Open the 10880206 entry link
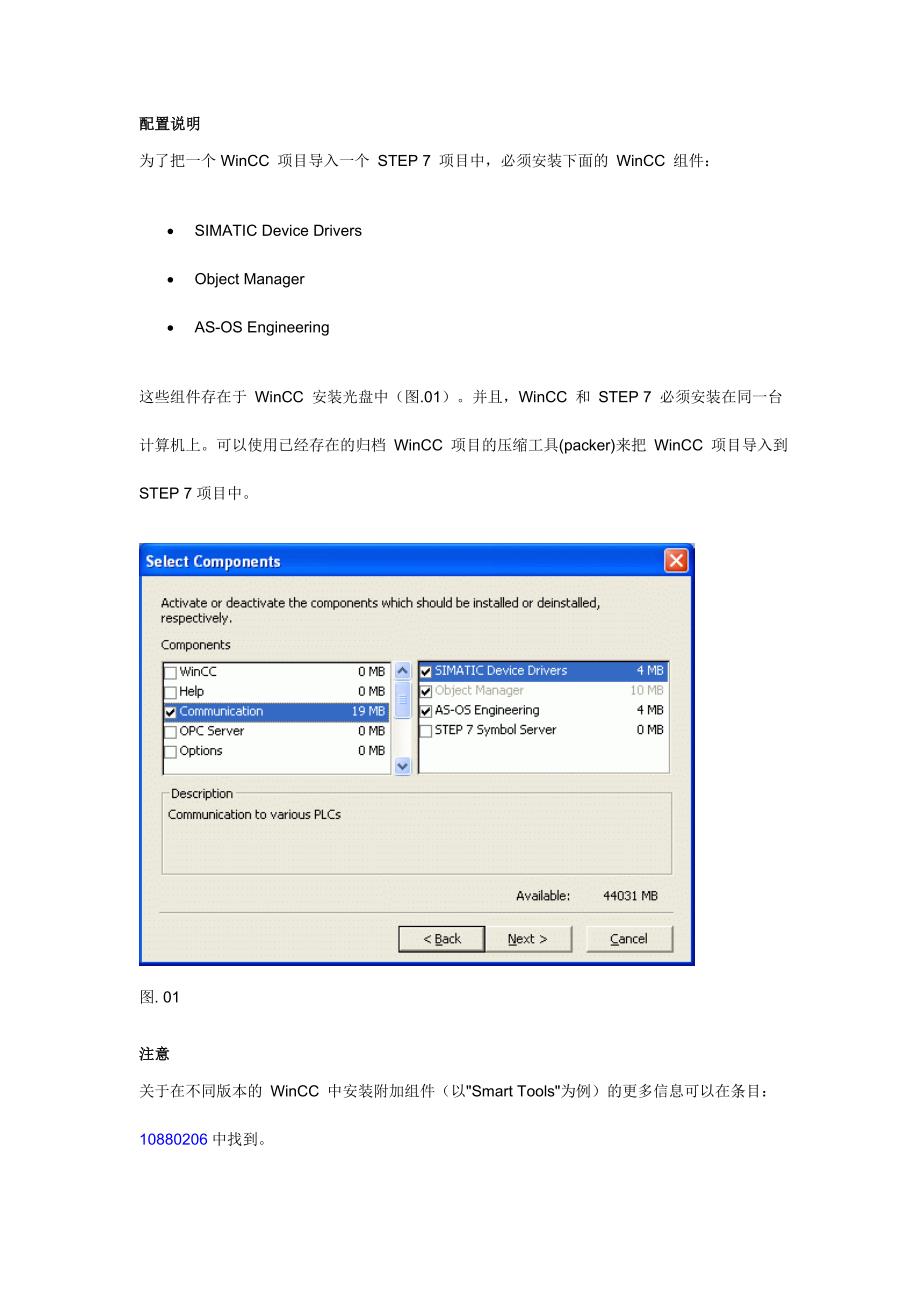Screen dimensions: 920x1302 click(173, 1139)
